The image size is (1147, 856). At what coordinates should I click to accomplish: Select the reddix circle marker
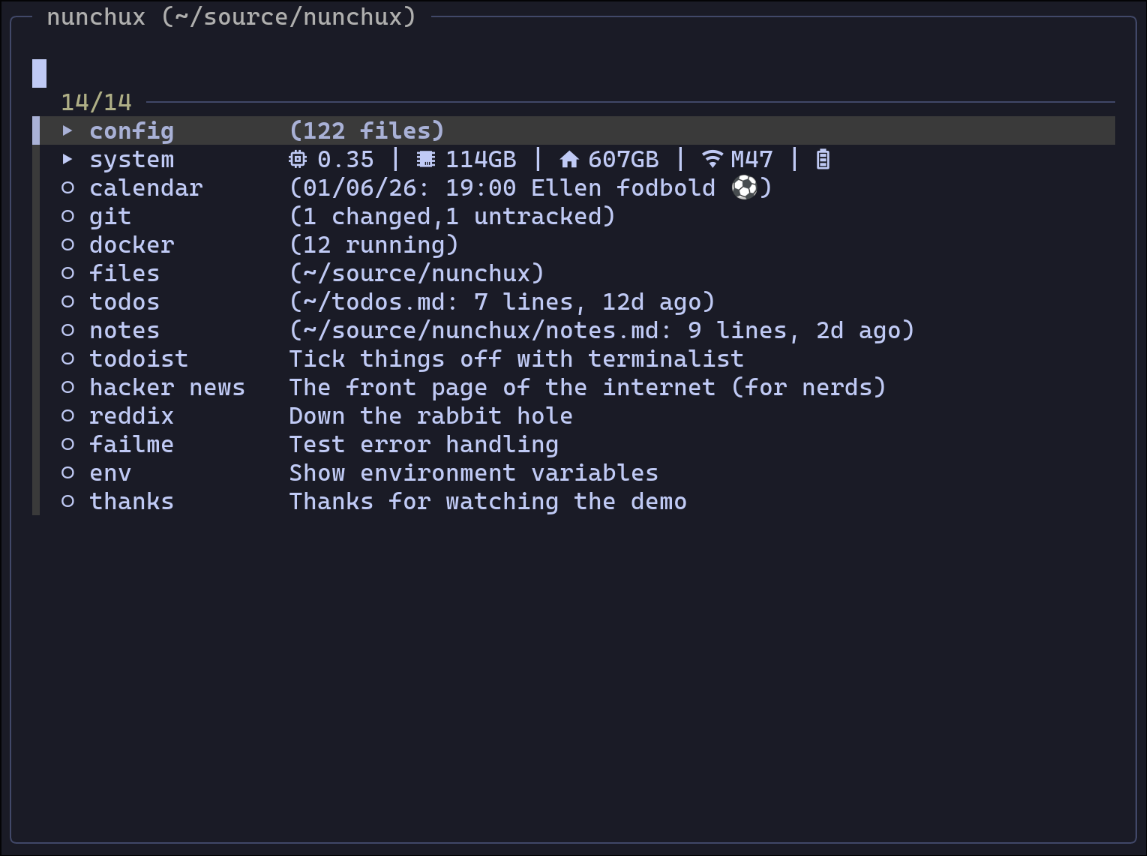(x=67, y=416)
